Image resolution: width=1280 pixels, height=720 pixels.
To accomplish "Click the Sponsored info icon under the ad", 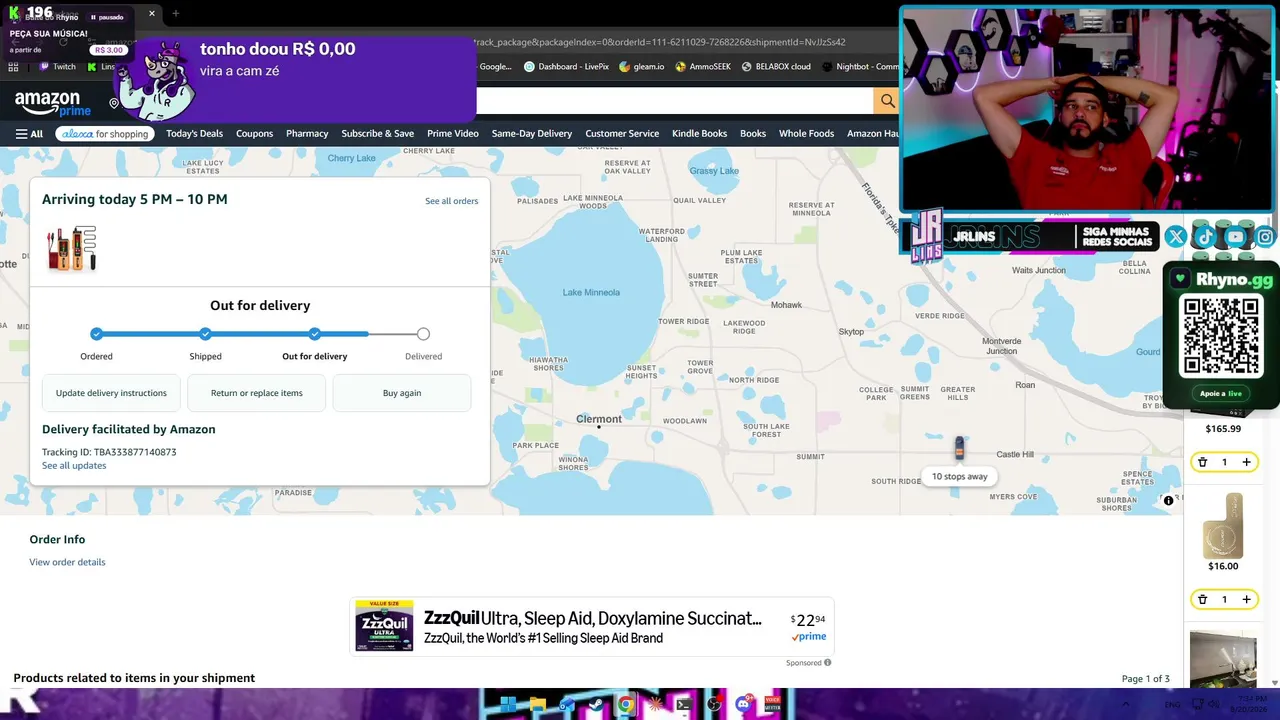I will (x=827, y=663).
